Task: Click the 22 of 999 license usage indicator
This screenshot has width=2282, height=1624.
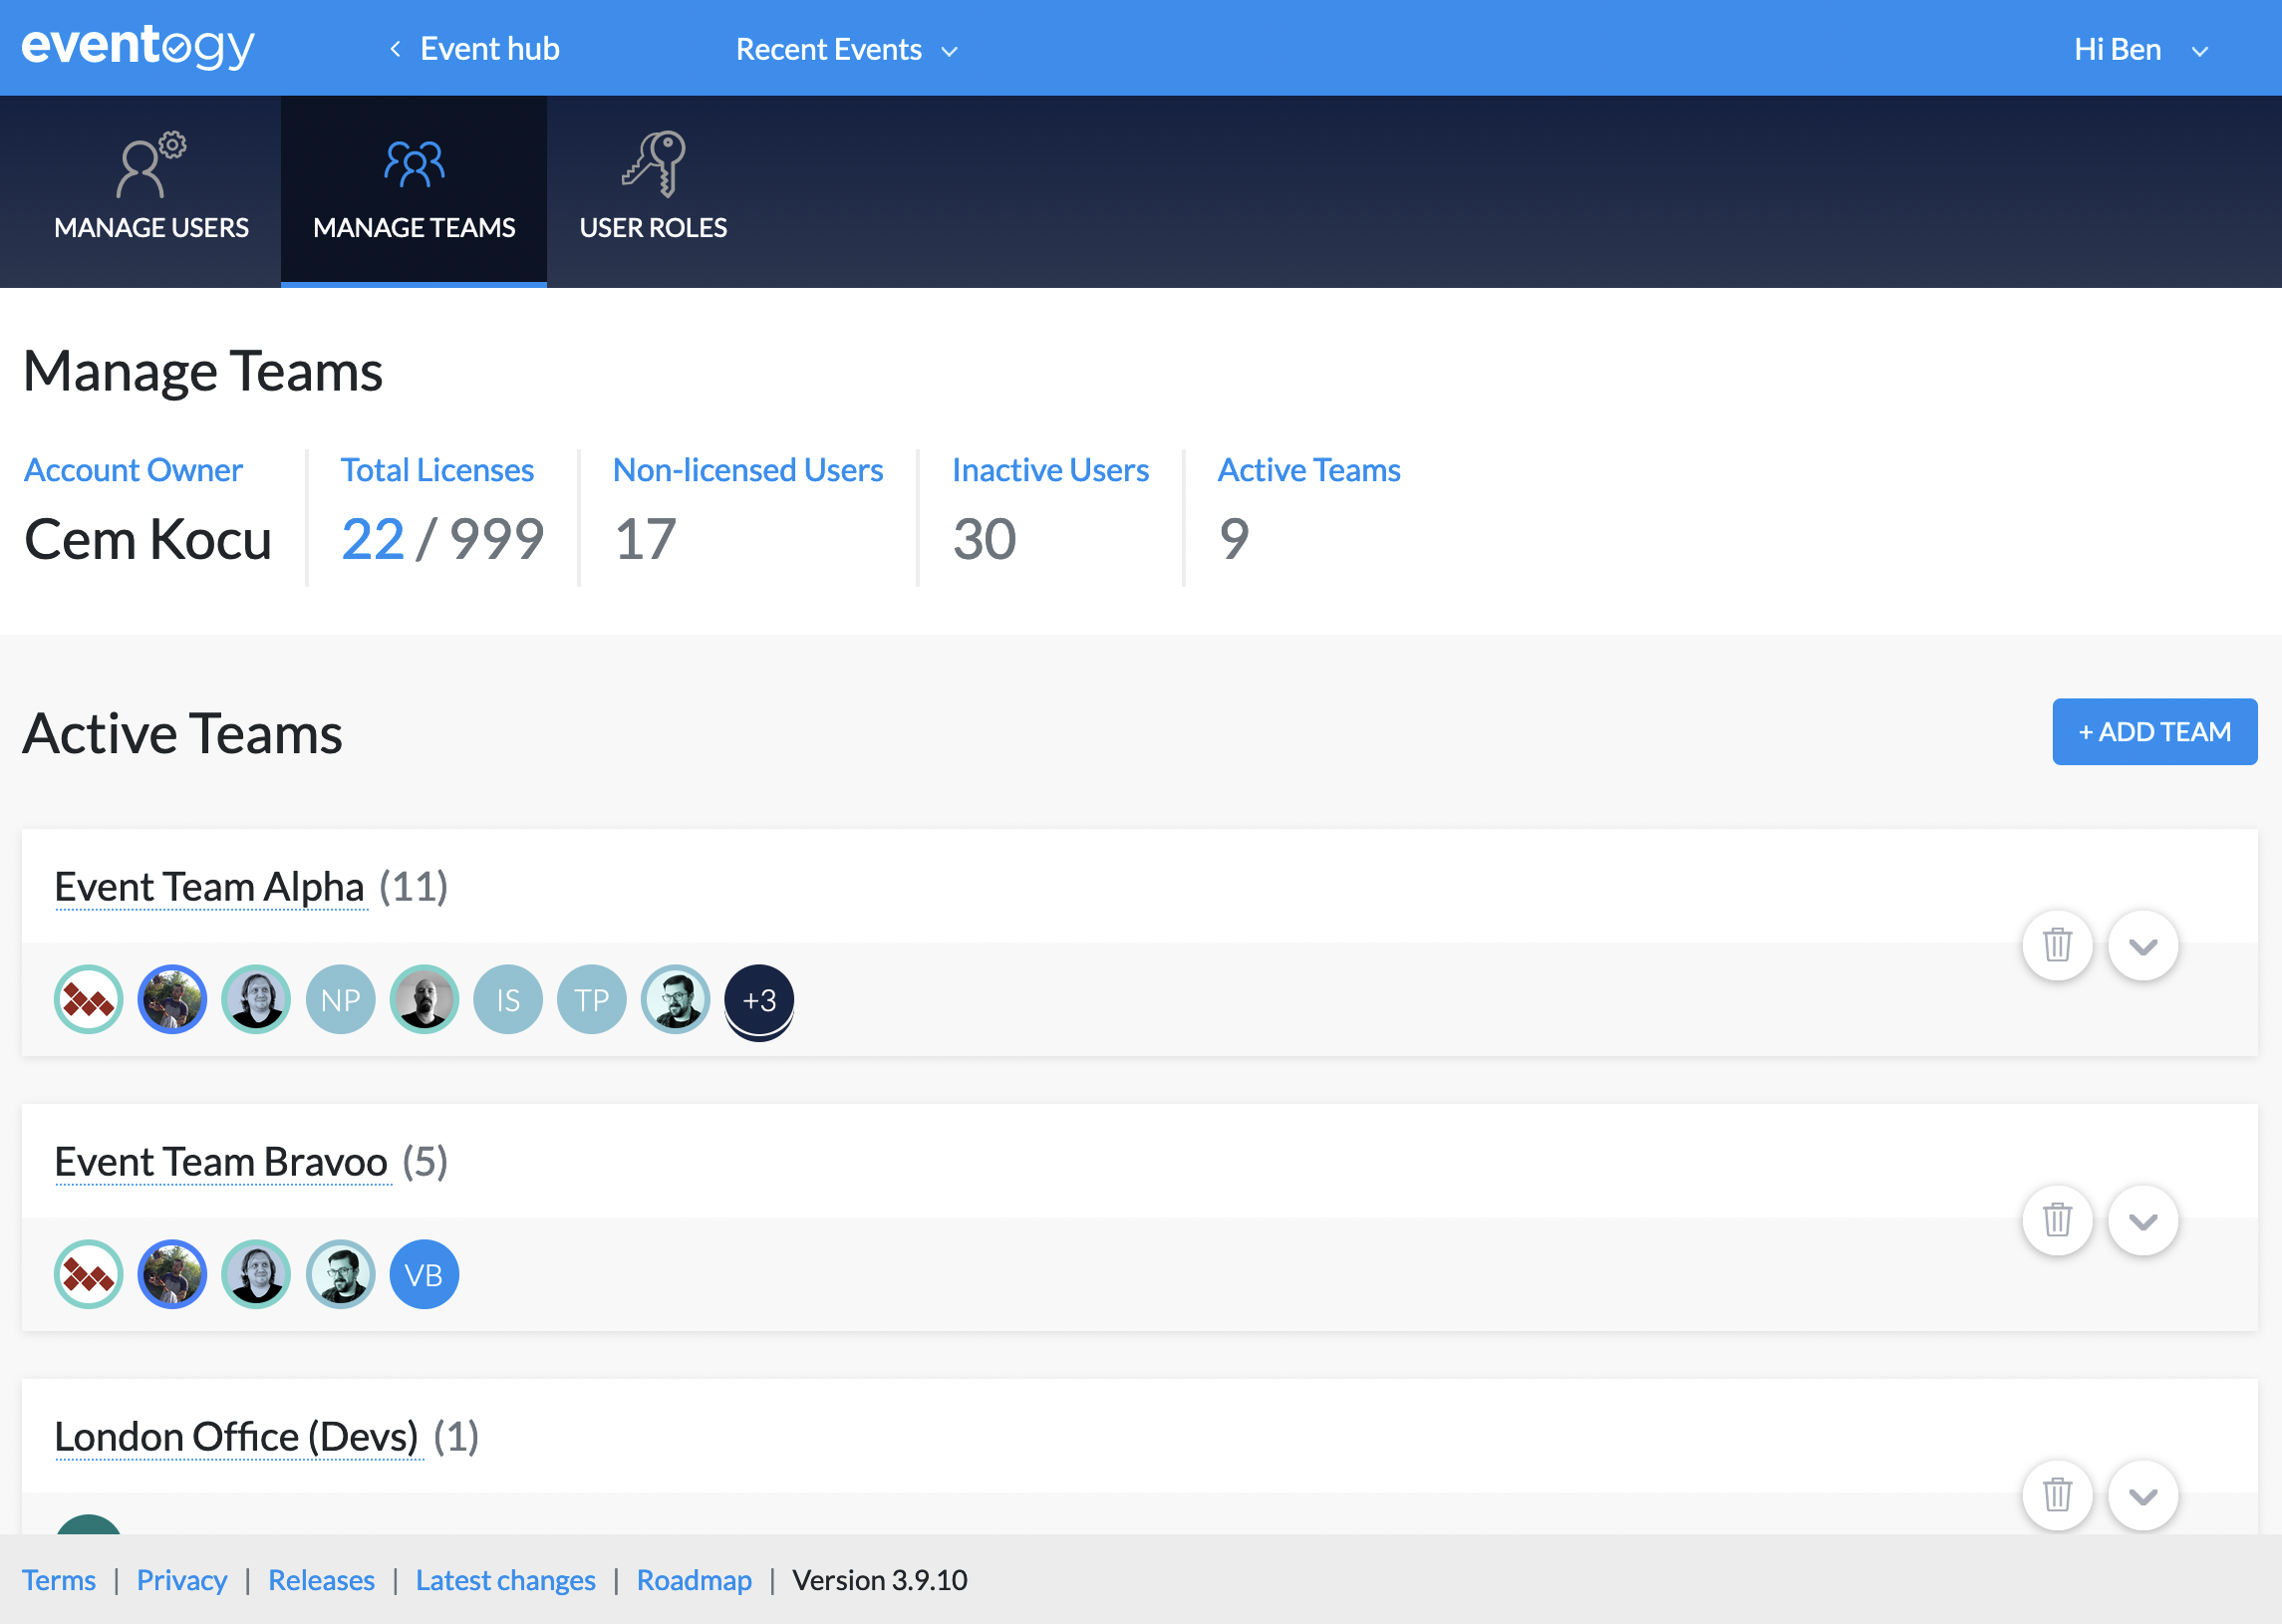Action: (443, 538)
